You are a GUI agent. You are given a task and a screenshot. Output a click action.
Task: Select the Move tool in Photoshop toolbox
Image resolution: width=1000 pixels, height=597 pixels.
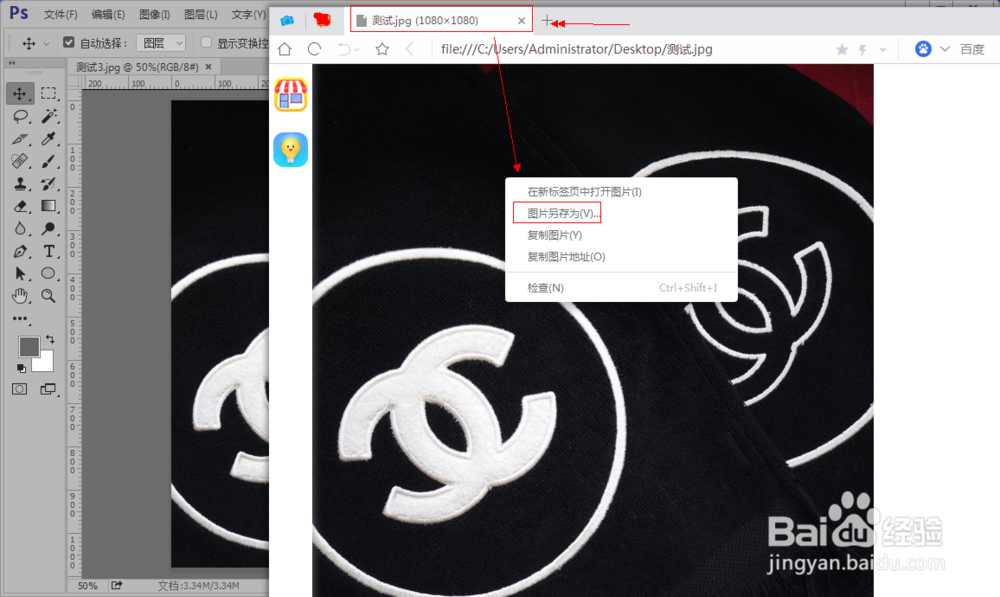click(20, 94)
